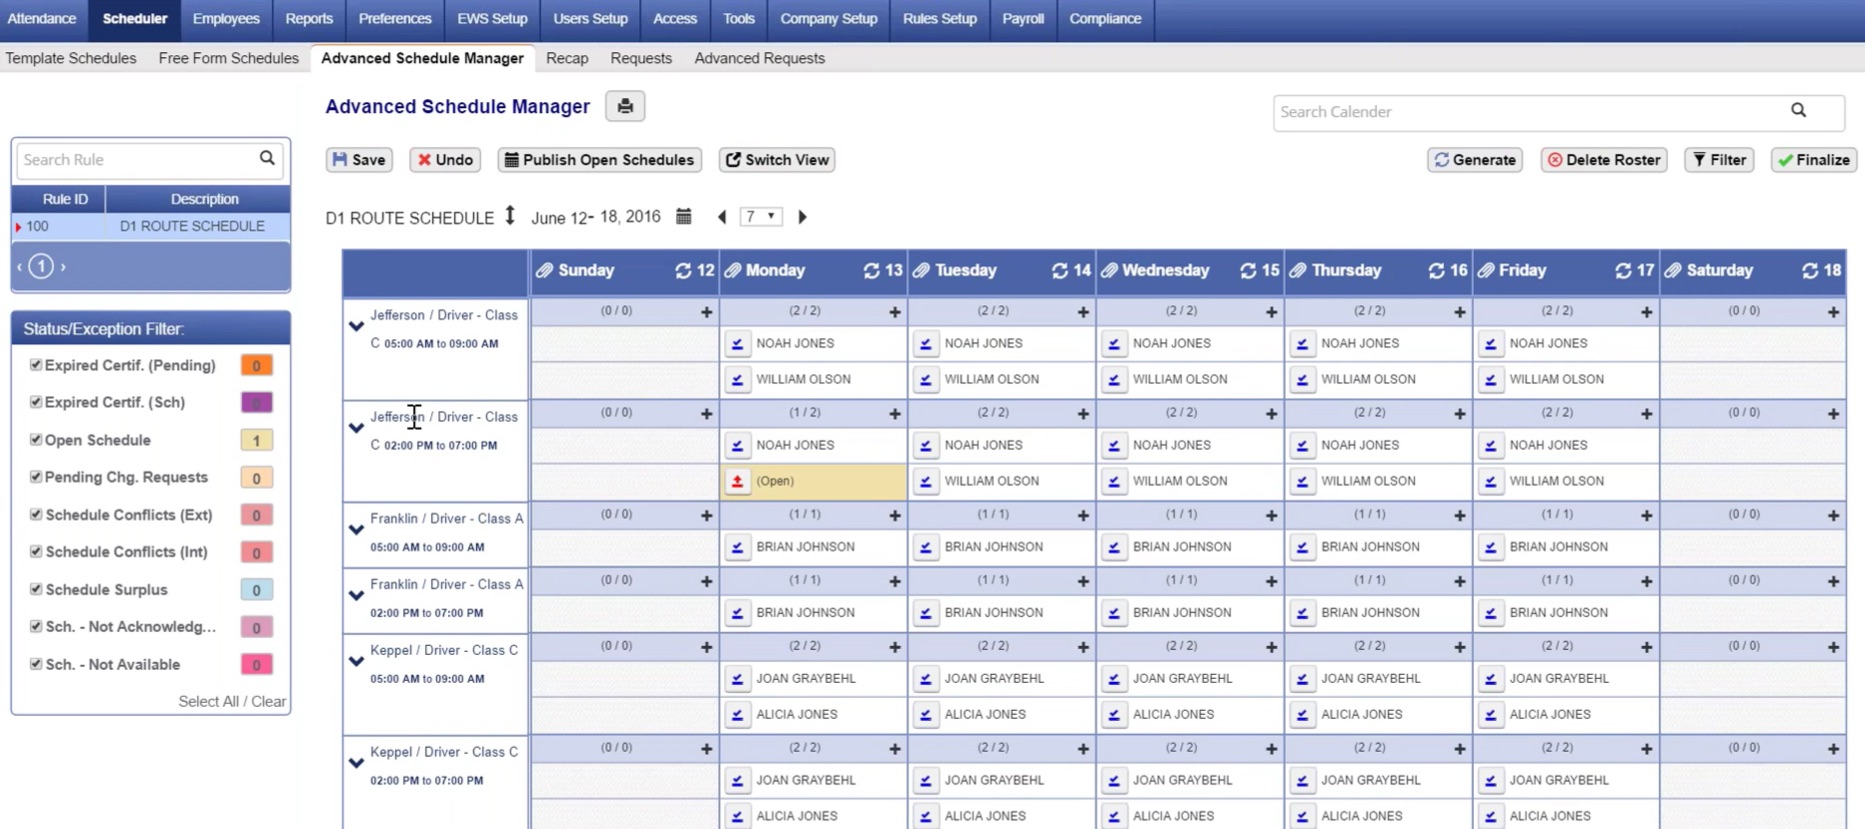Toggle Schedule Conflicts (Ext) checkbox

click(36, 514)
